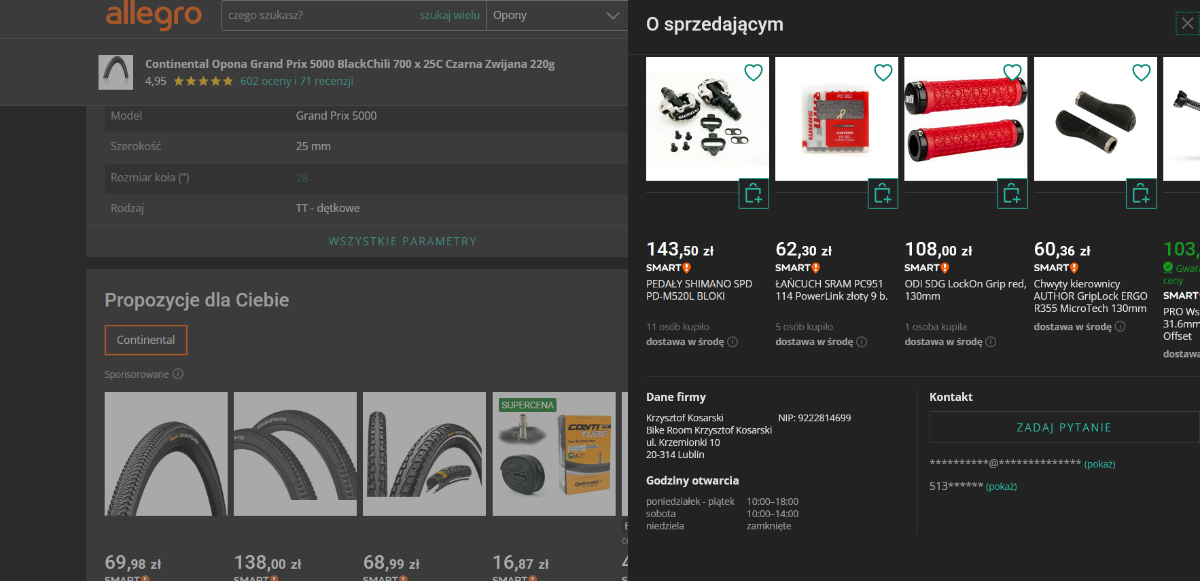This screenshot has height=581, width=1200.
Task: Reveal phone number 513 with pokaż link
Action: 1001,486
